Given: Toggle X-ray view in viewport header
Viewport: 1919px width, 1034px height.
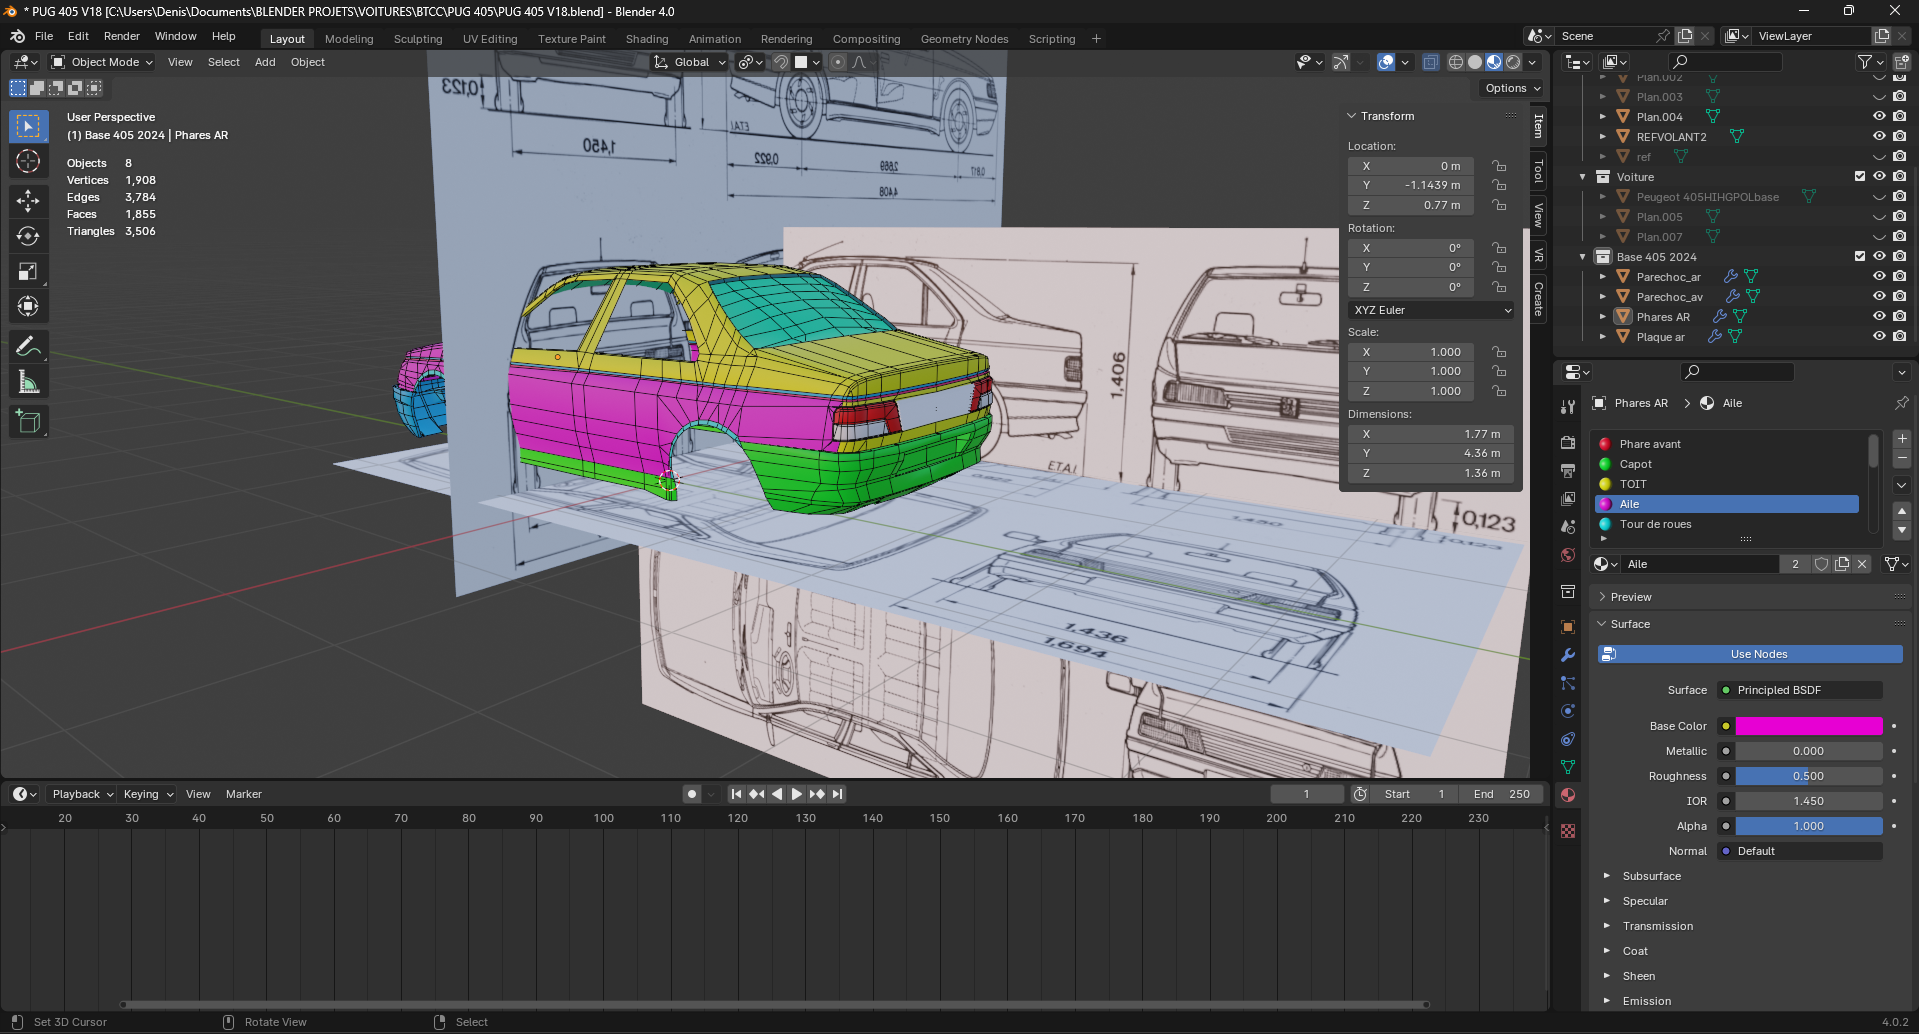Looking at the screenshot, I should click(1431, 62).
